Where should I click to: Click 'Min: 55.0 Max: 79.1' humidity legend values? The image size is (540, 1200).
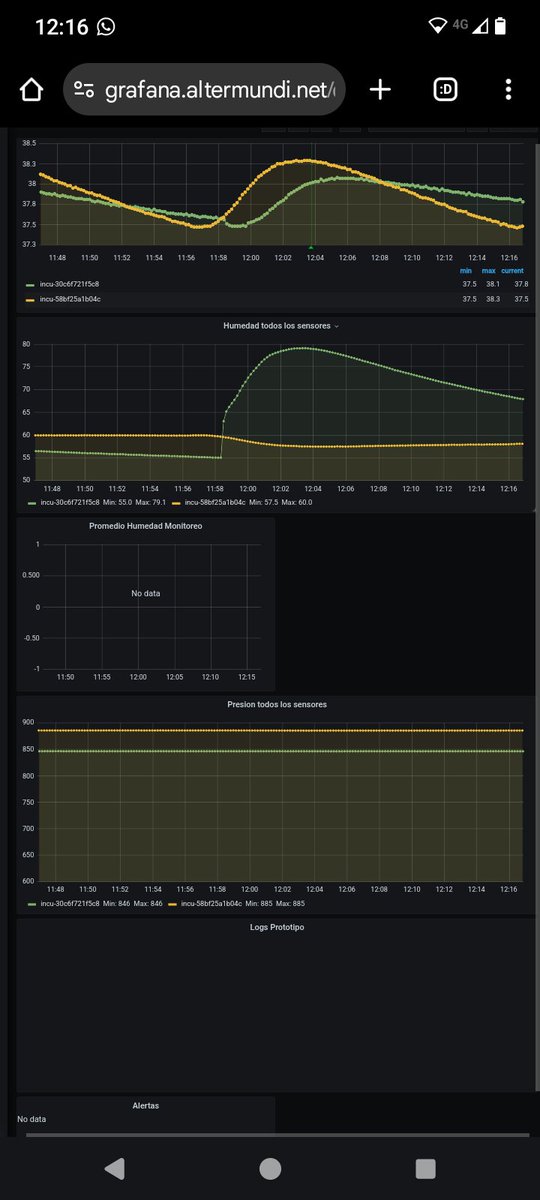point(134,502)
